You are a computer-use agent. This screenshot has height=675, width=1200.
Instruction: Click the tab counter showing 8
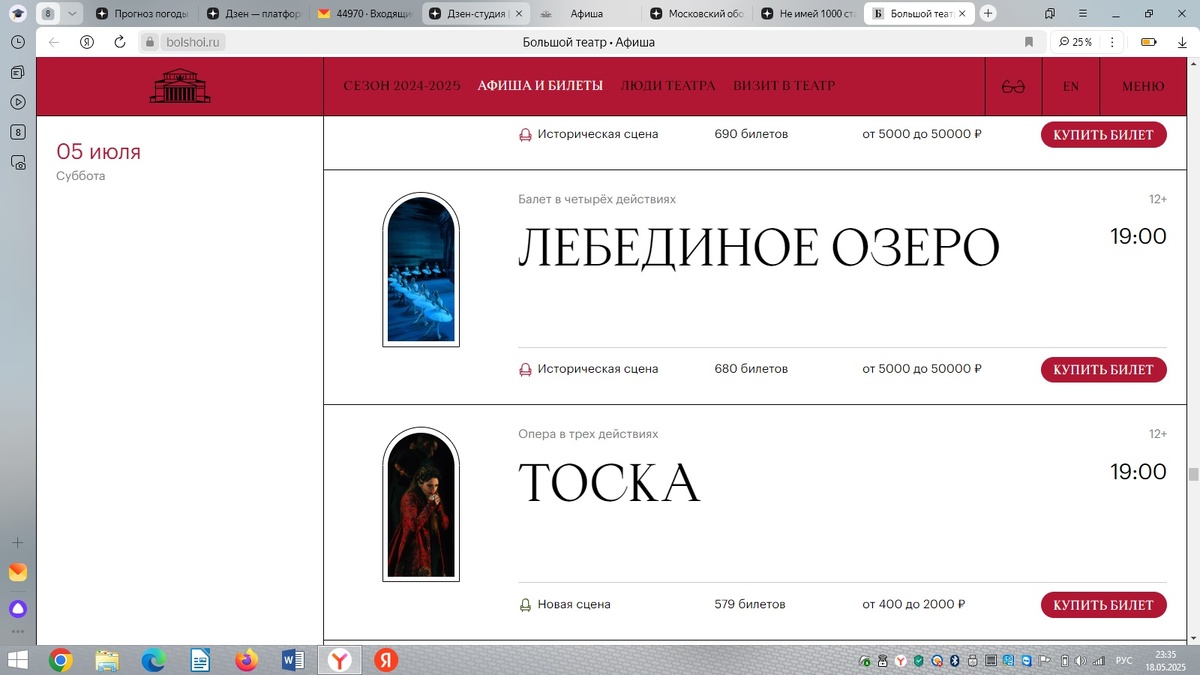(48, 14)
